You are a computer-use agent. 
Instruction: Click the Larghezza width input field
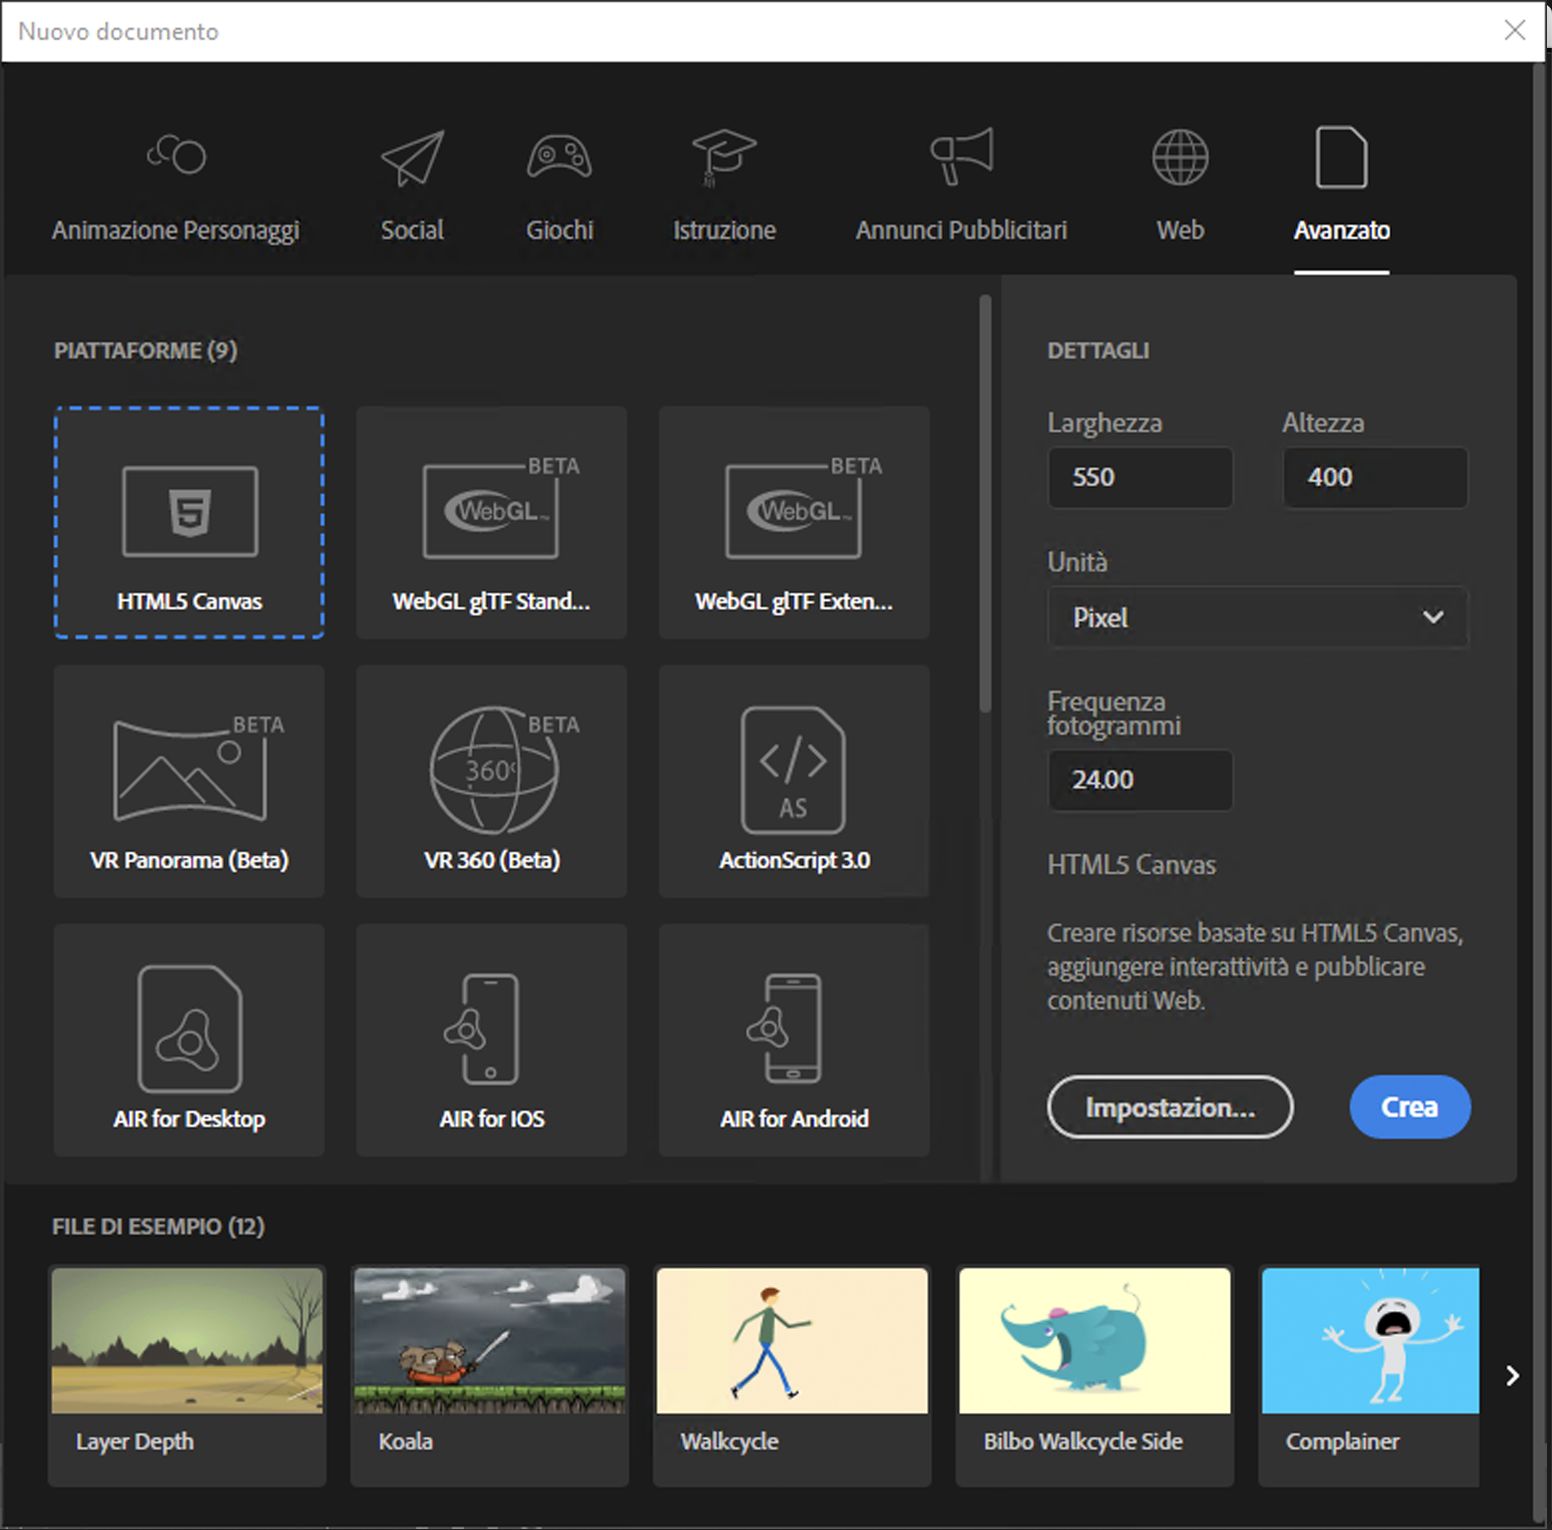1140,477
